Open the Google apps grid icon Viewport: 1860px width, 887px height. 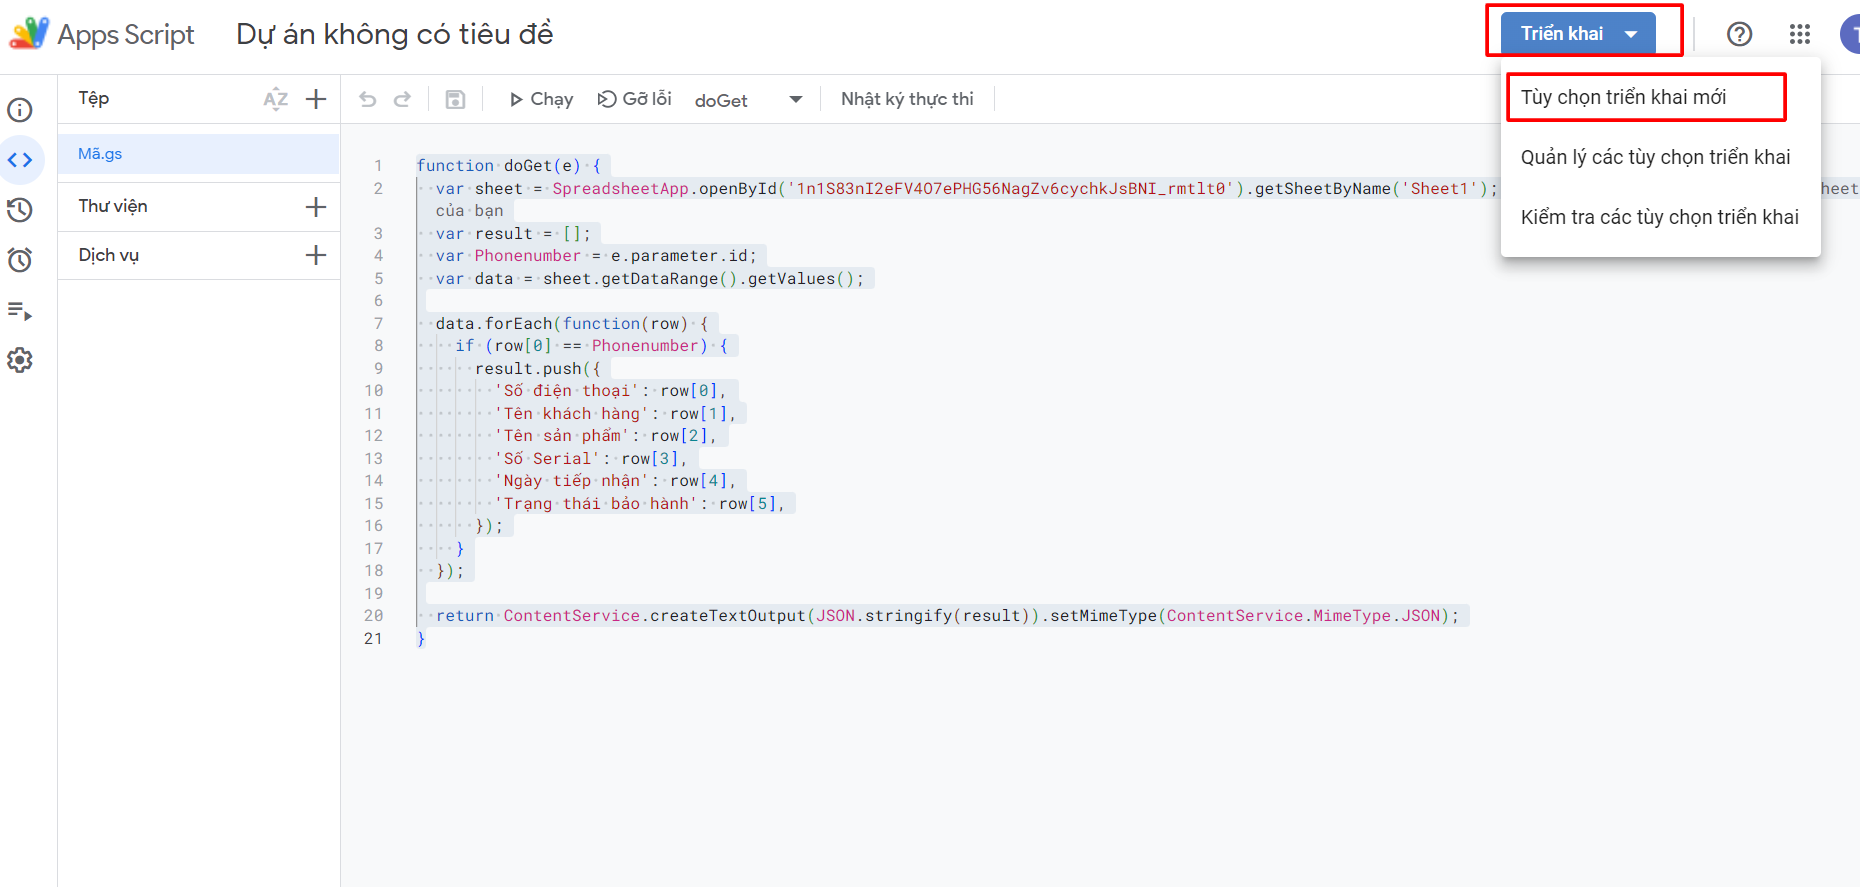click(1800, 34)
